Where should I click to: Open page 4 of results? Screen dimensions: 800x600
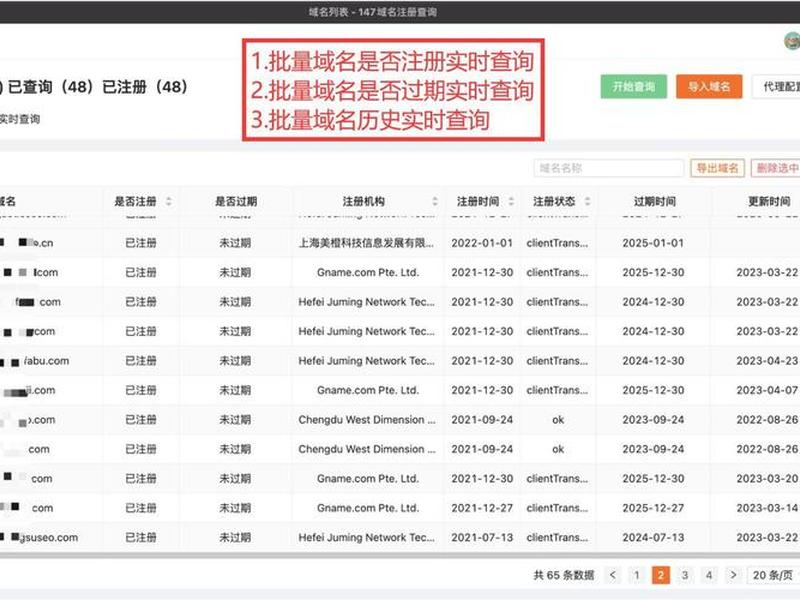tap(709, 575)
